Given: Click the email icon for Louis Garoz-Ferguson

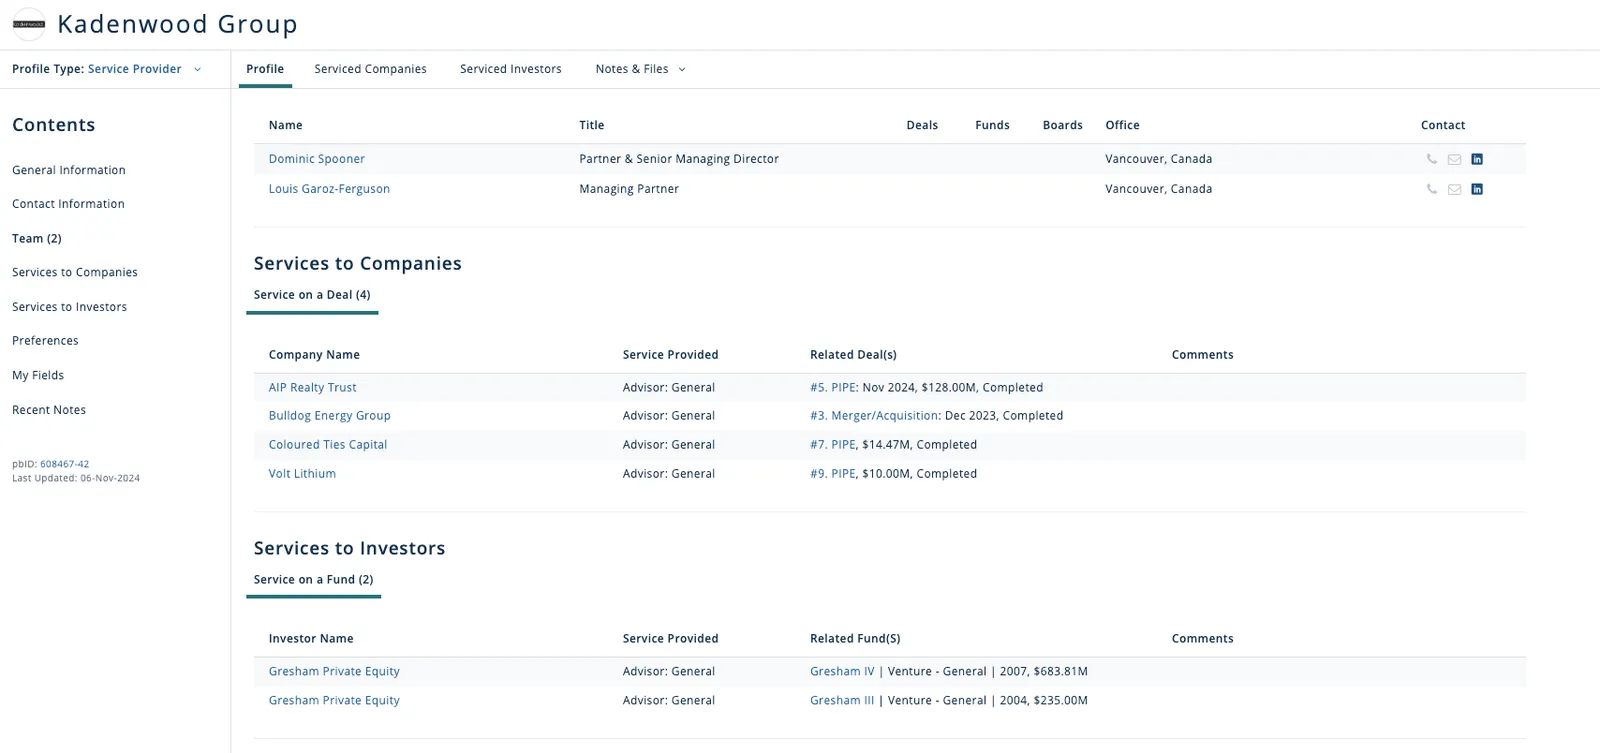Looking at the screenshot, I should coord(1454,189).
